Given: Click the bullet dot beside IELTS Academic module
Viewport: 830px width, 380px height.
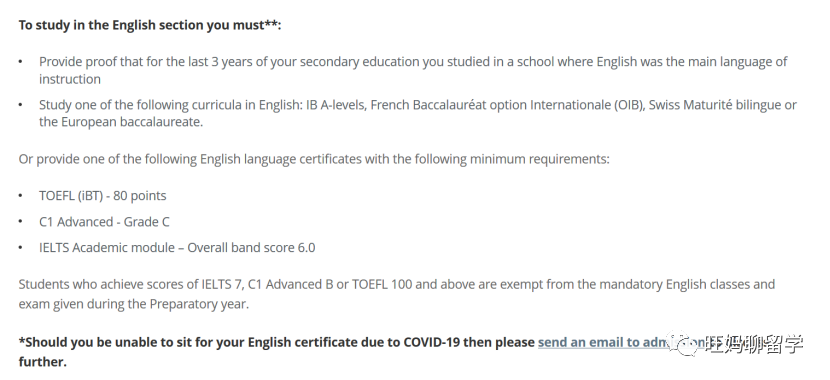Looking at the screenshot, I should [x=21, y=248].
